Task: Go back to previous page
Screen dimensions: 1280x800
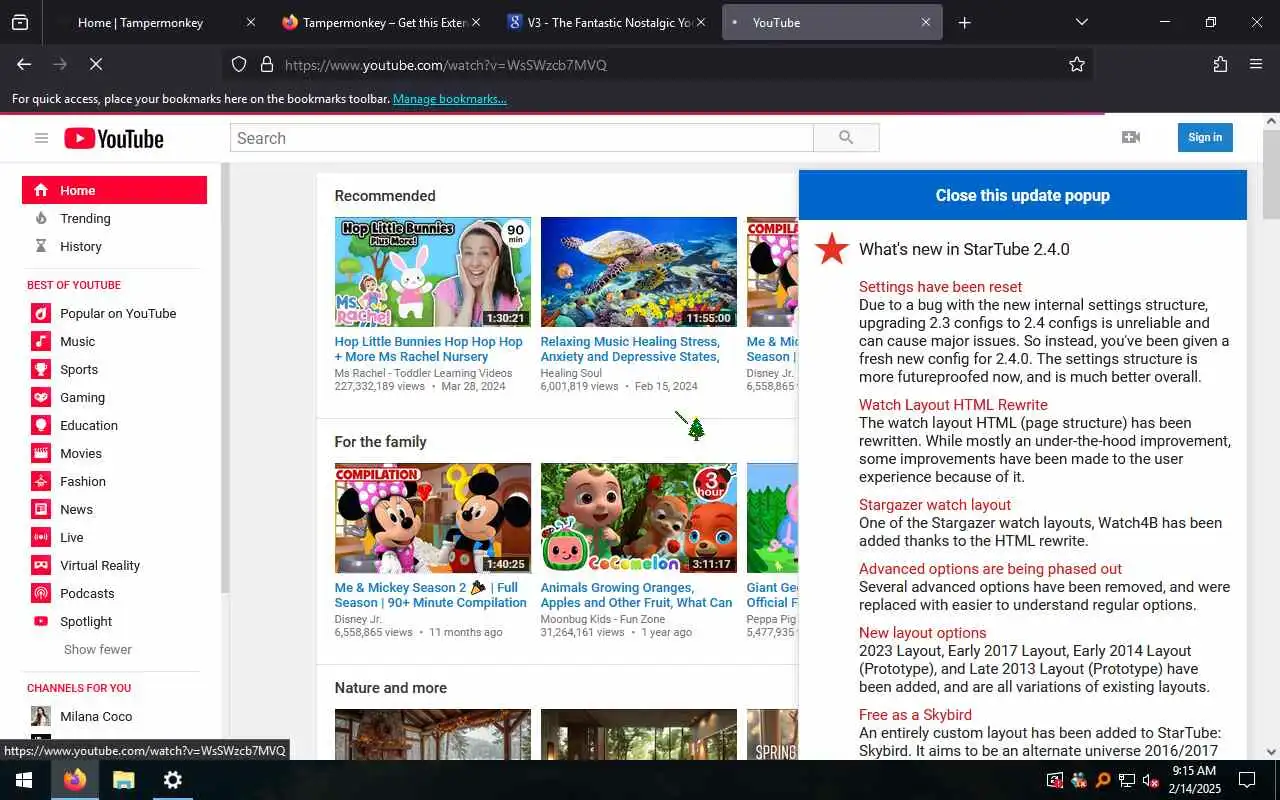Action: tap(24, 64)
